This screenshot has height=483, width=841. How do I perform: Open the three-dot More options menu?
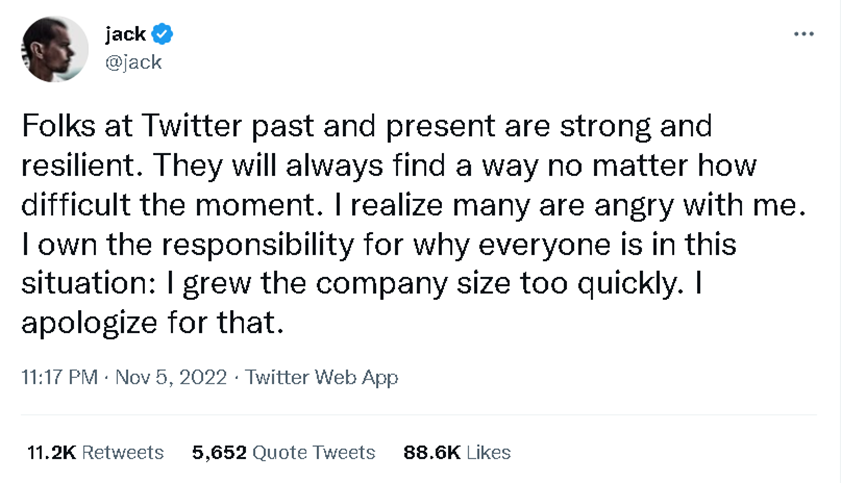(803, 35)
